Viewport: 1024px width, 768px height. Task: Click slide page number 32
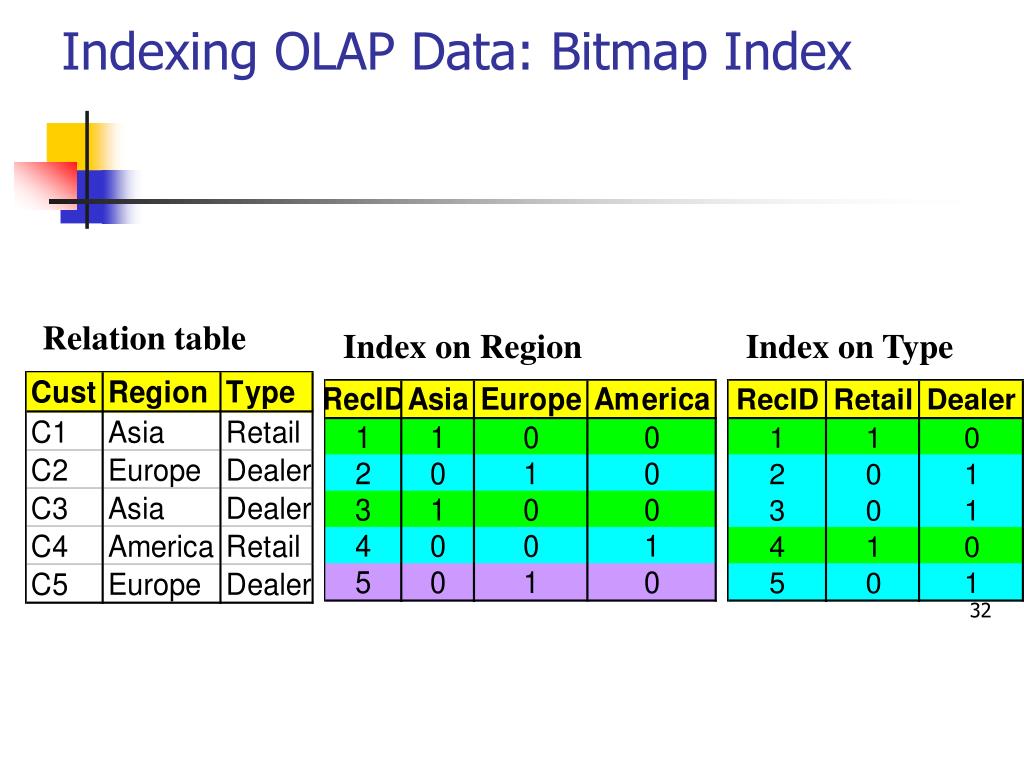pos(980,611)
